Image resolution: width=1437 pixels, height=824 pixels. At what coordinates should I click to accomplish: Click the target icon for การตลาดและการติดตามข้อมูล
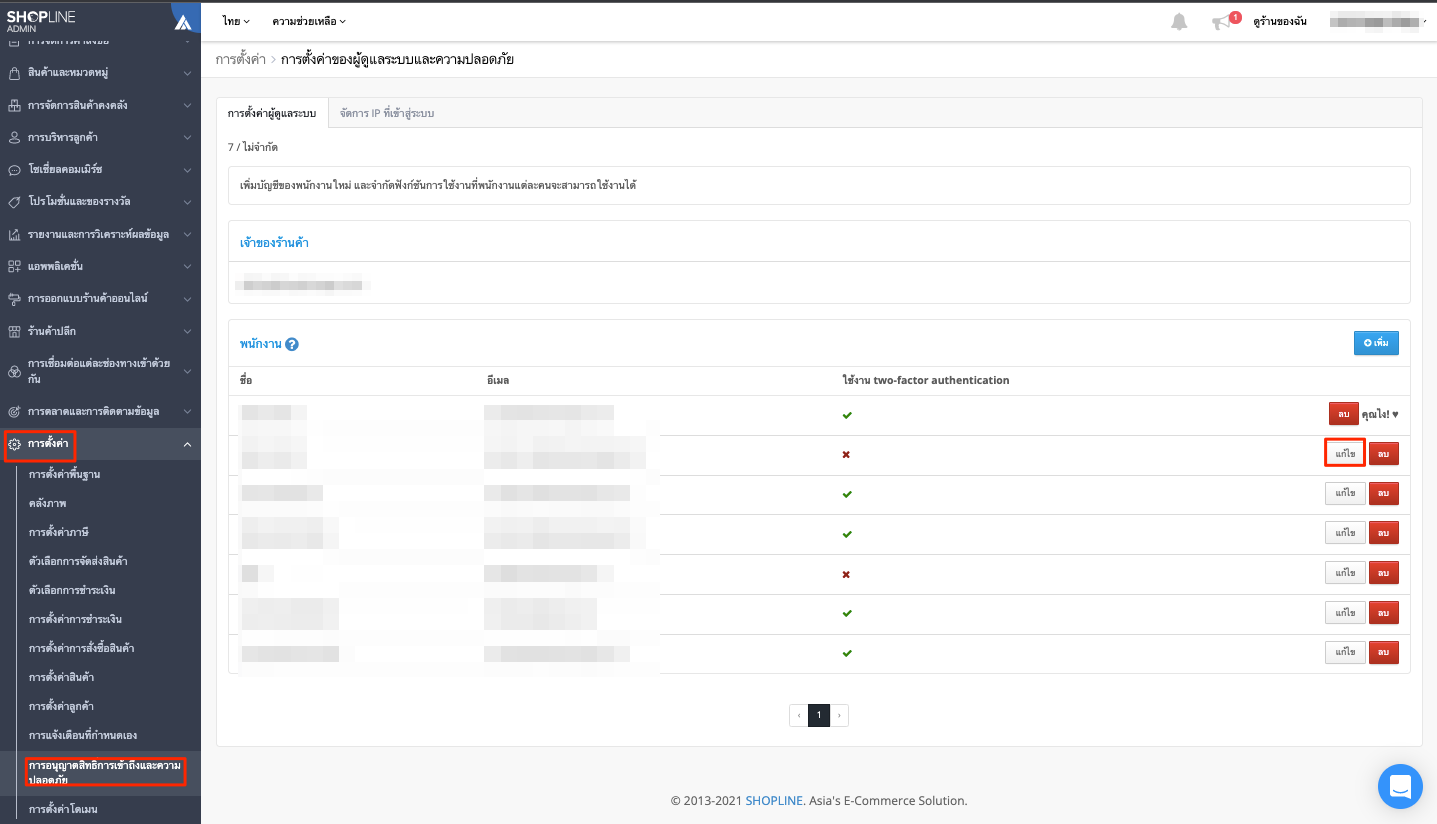[x=14, y=411]
